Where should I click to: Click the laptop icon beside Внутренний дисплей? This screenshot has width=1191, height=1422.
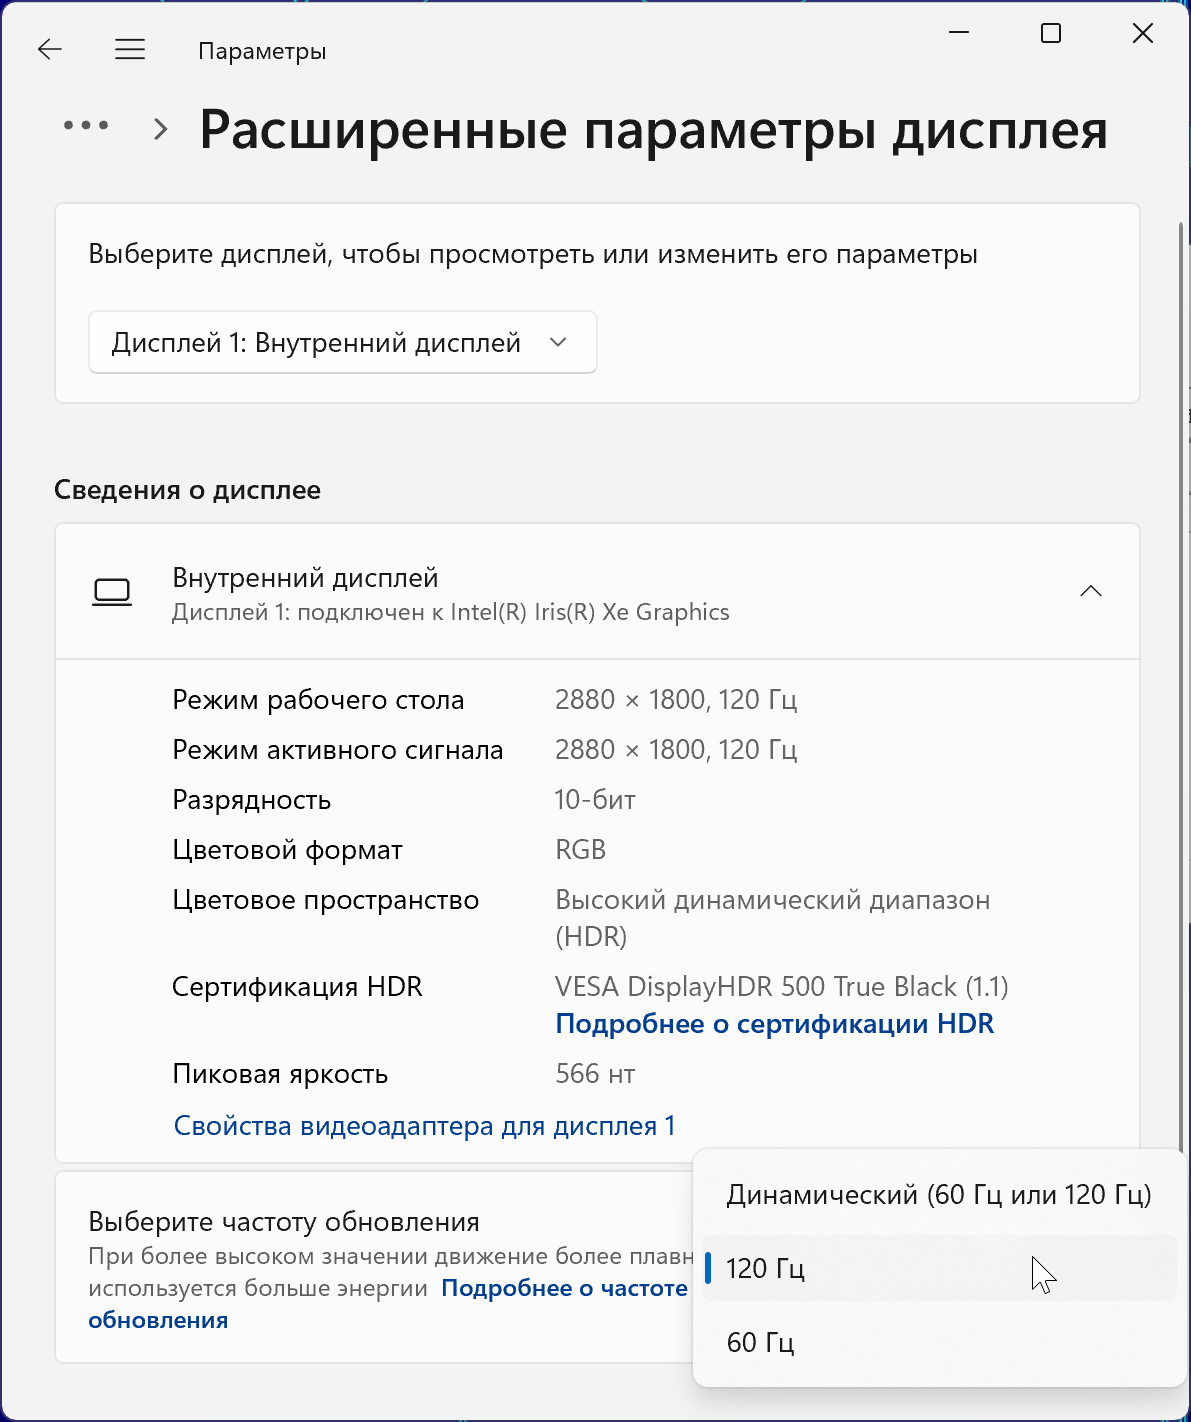112,592
